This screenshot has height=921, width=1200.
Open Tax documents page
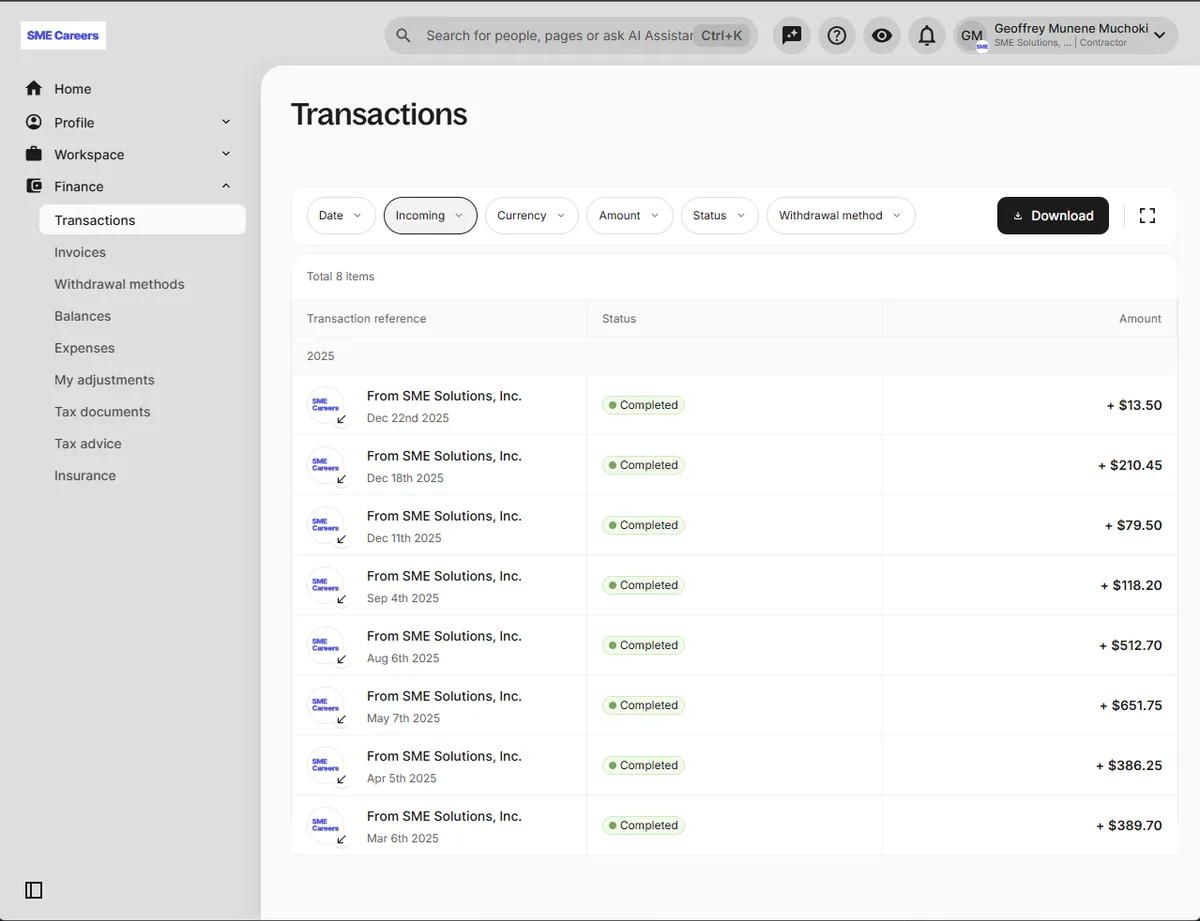[102, 412]
